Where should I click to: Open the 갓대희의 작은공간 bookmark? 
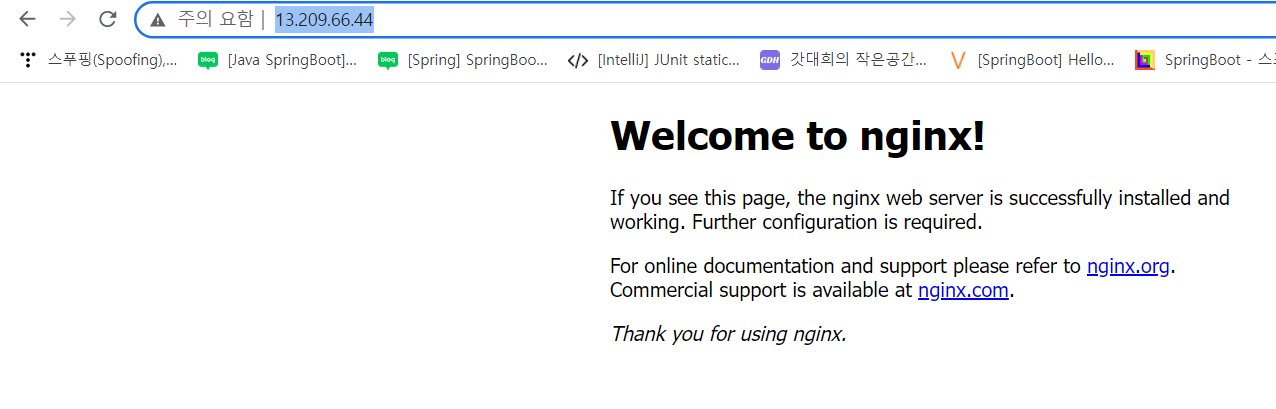coord(844,60)
